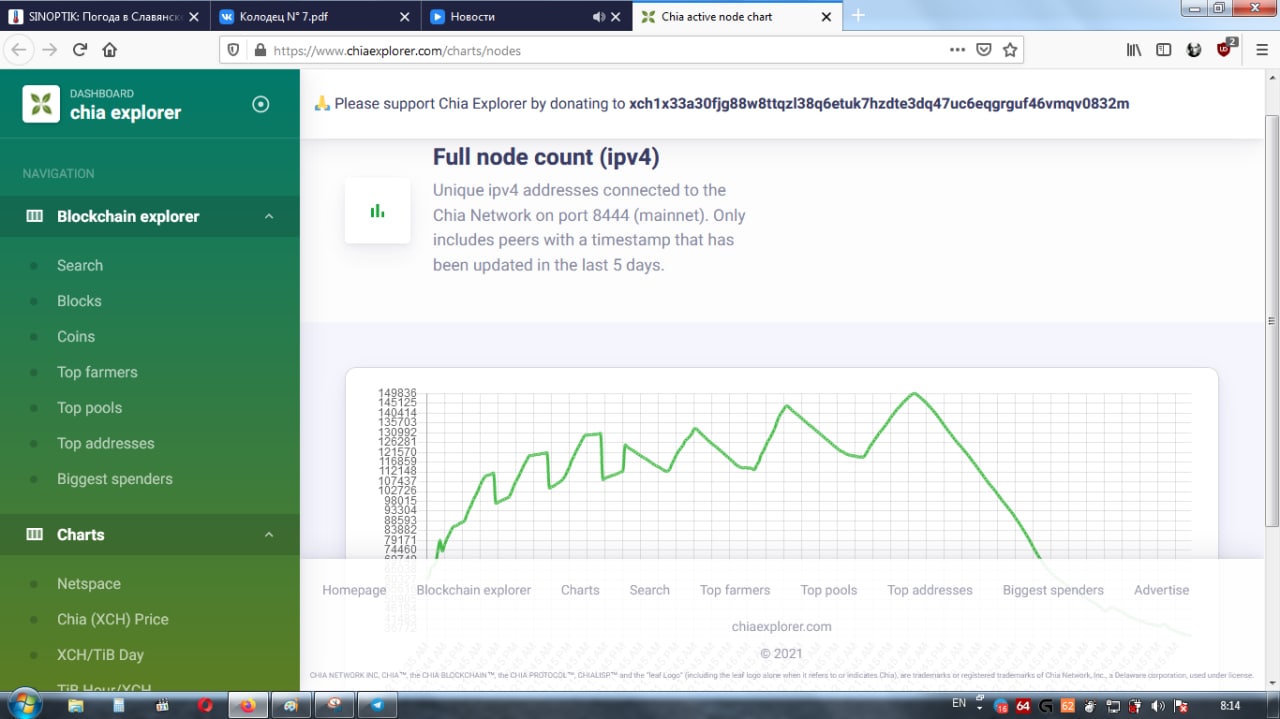
Task: Click the site security padlock icon
Action: coord(260,50)
